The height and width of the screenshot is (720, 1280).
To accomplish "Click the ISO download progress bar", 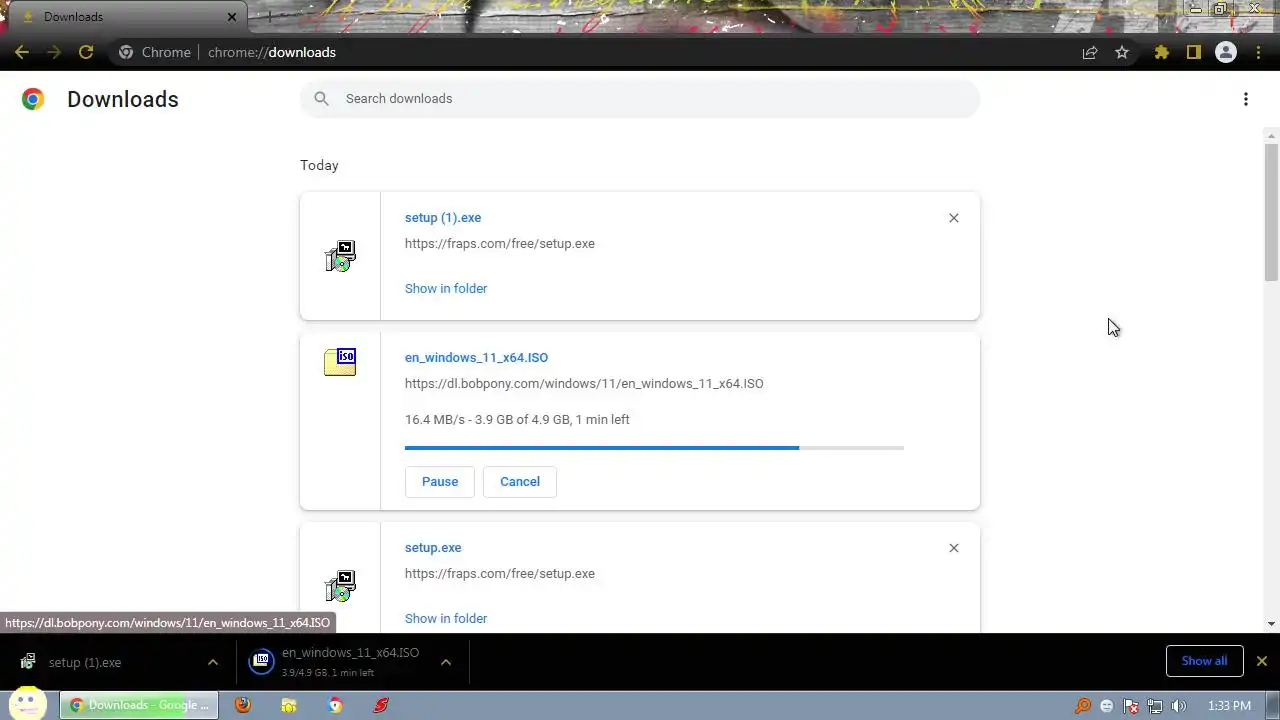I will 654,448.
